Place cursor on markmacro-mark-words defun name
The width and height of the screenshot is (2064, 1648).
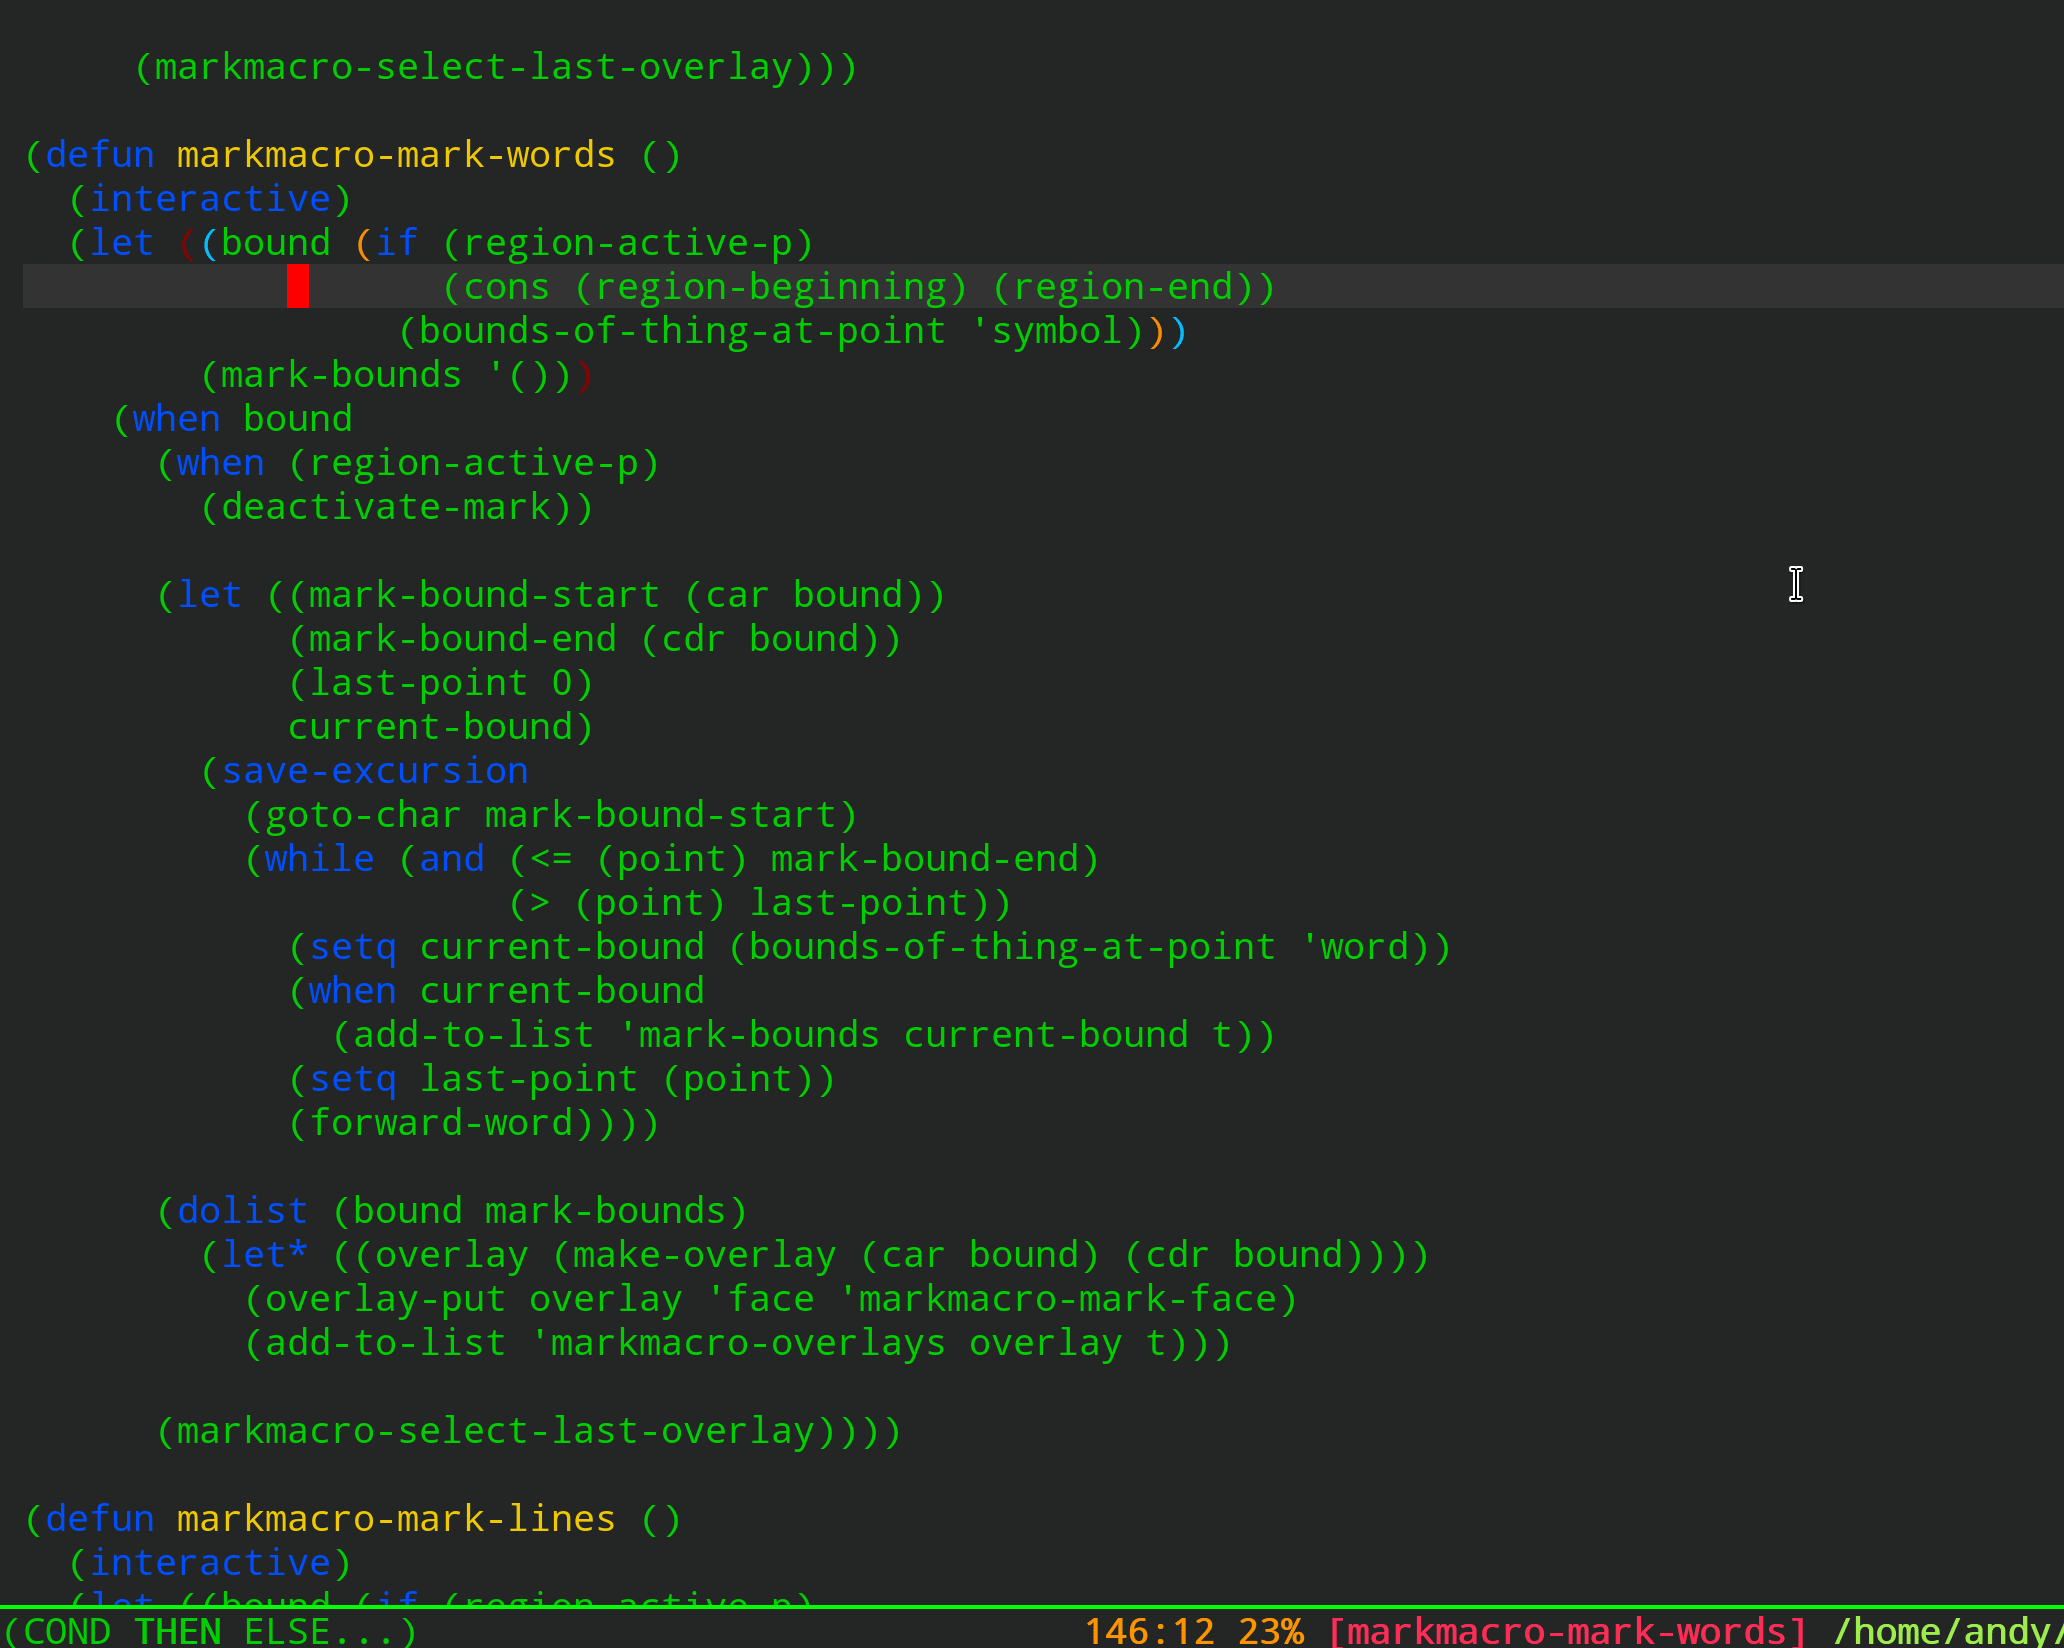coord(396,155)
